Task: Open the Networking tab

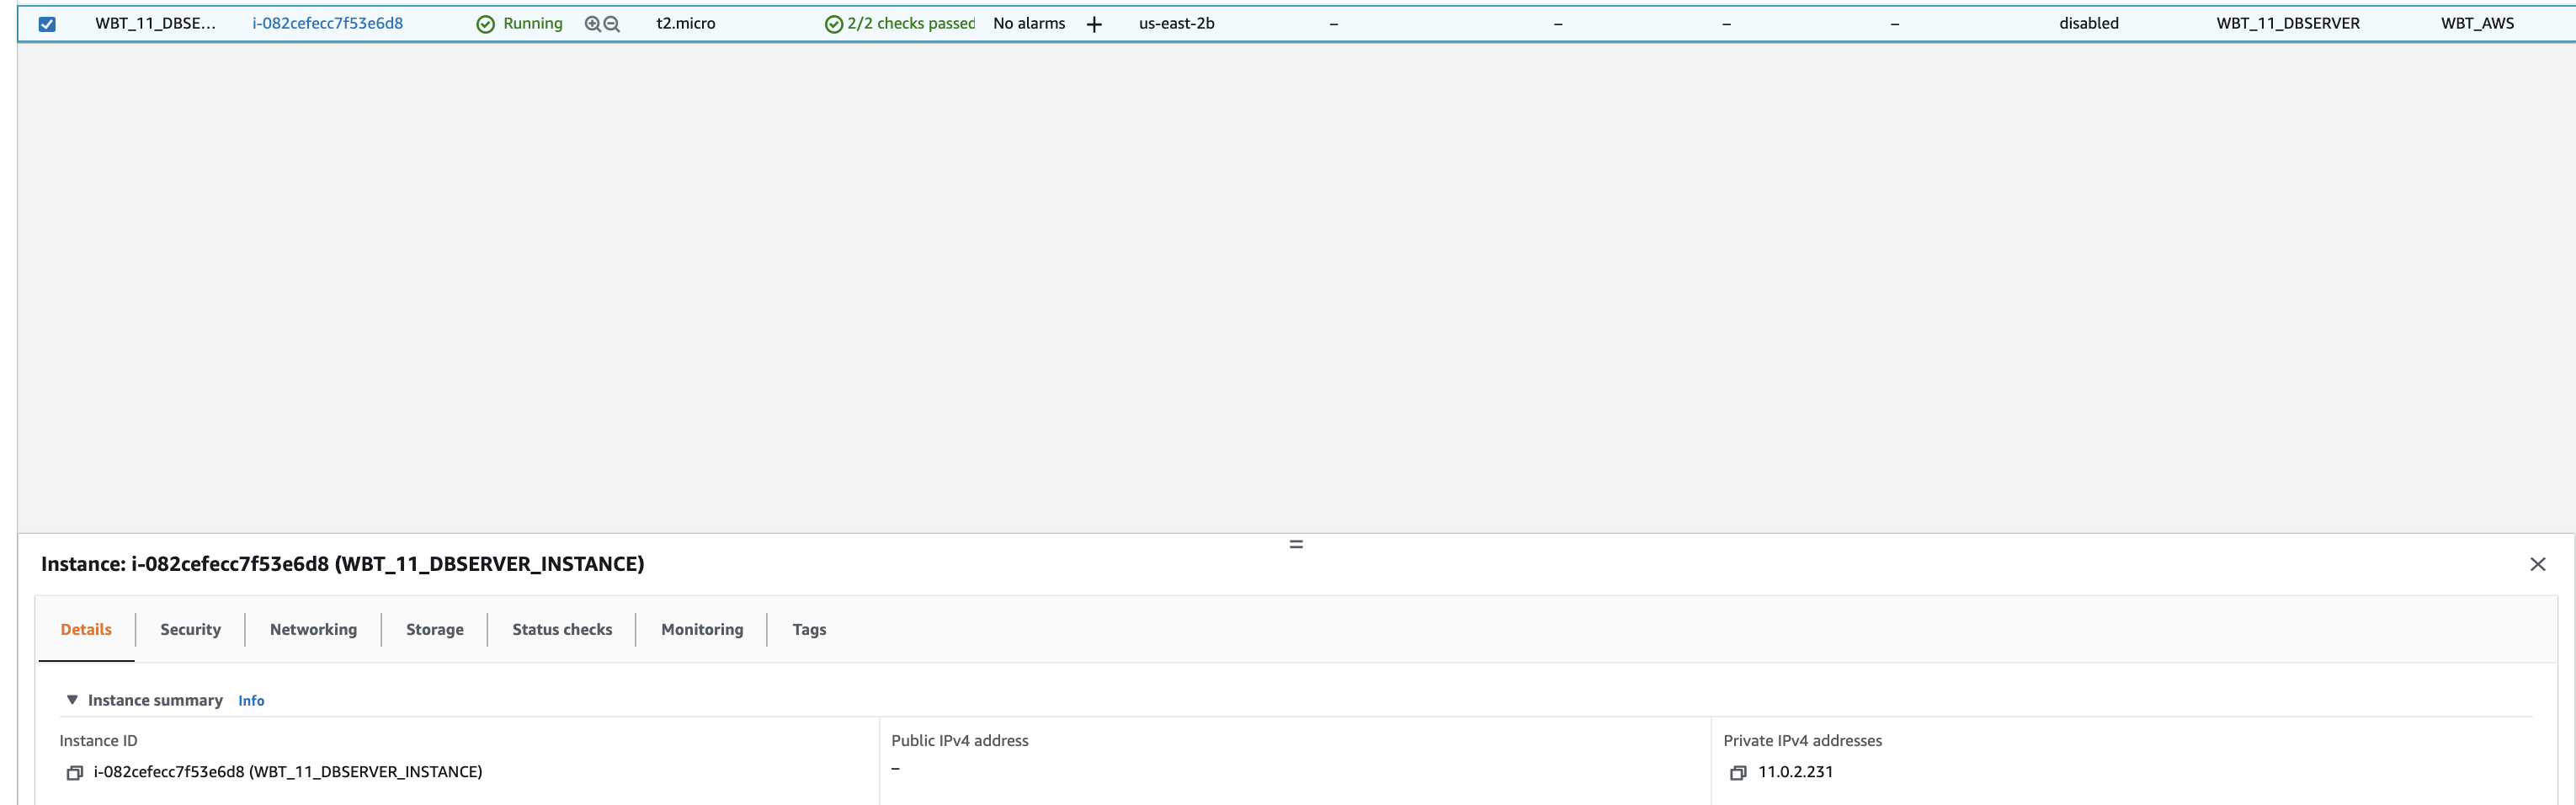Action: [313, 629]
